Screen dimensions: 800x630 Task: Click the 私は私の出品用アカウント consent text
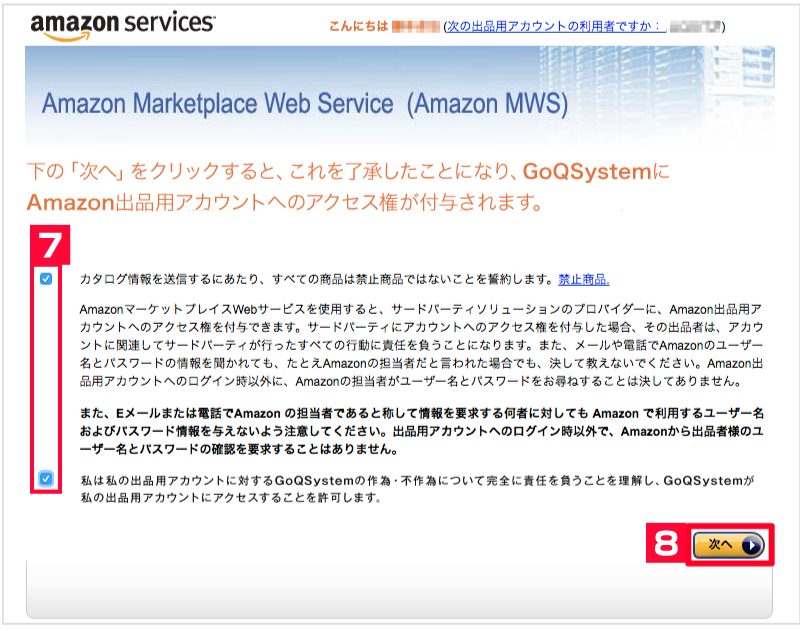[x=417, y=489]
